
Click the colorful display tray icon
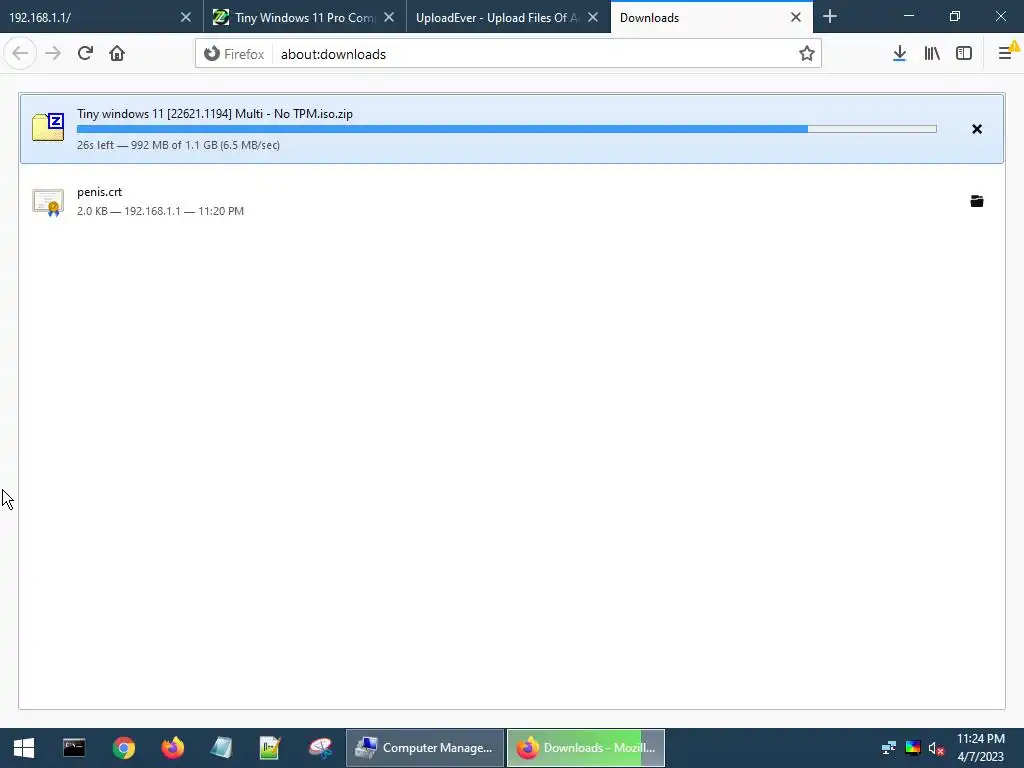coord(912,748)
